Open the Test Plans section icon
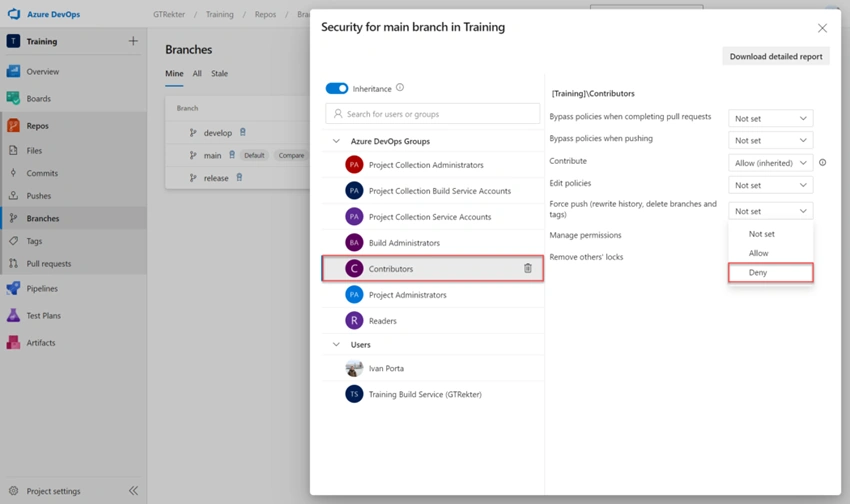 (14, 315)
